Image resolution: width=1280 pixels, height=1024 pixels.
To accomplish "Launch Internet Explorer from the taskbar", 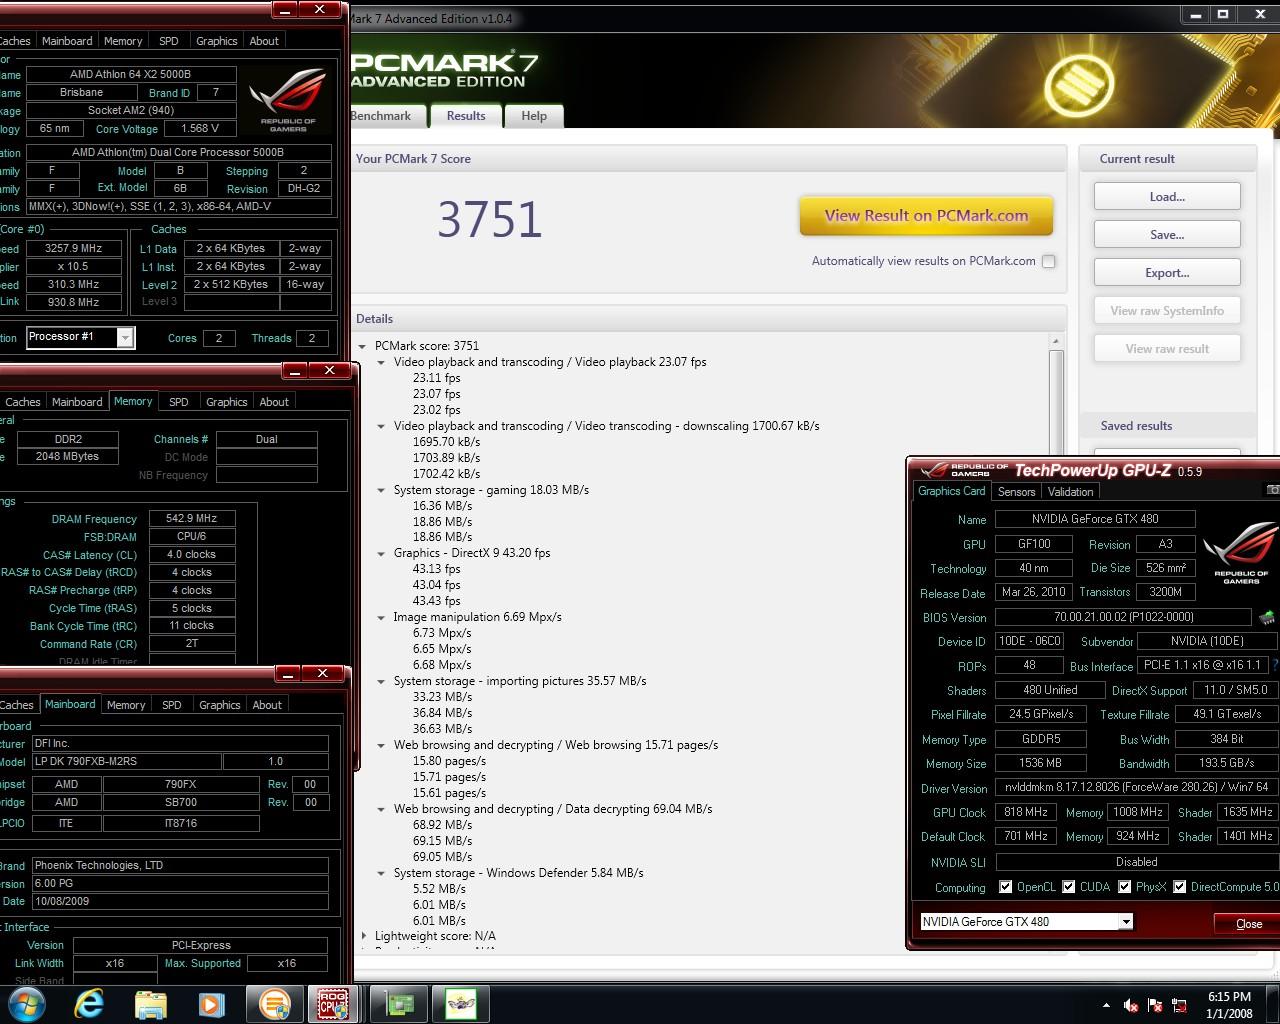I will click(89, 1003).
